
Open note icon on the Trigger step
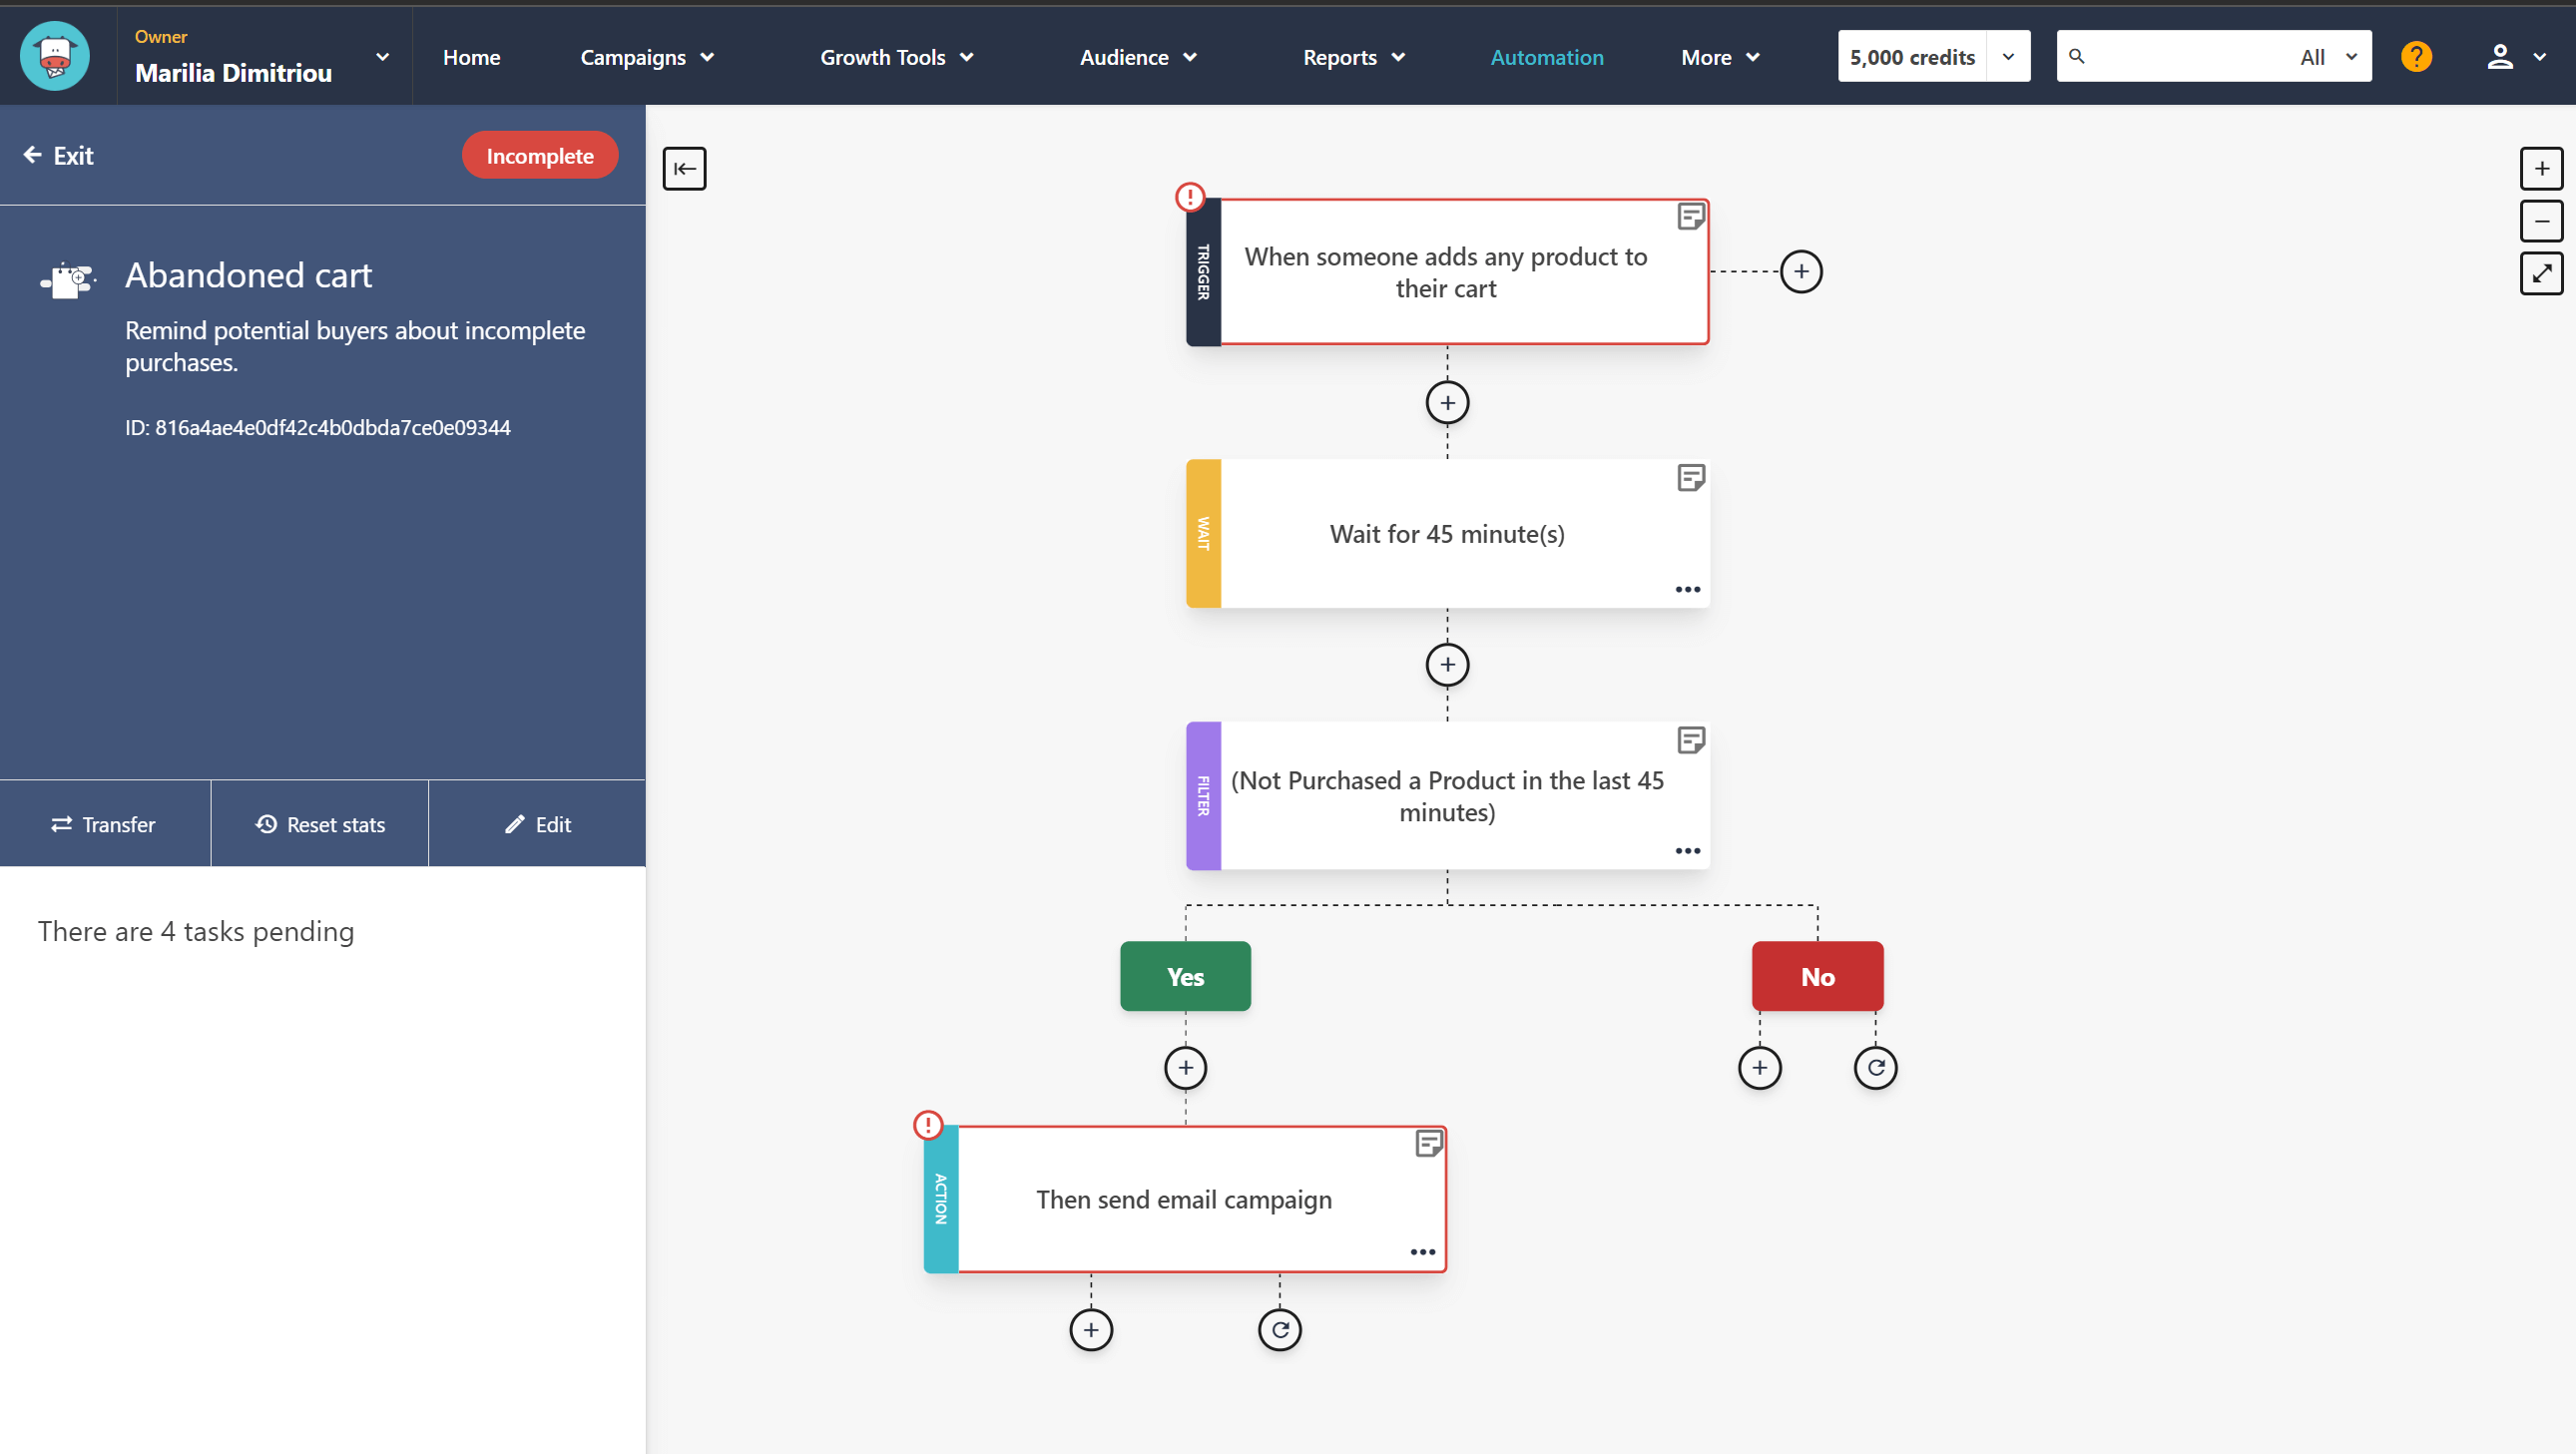pos(1690,216)
